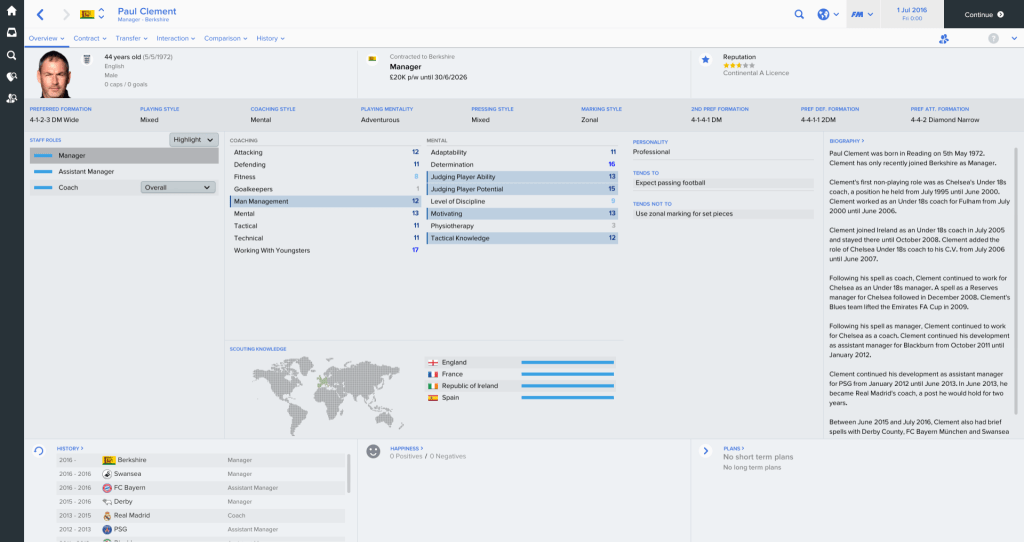Click the back navigation arrow

pyautogui.click(x=40, y=15)
